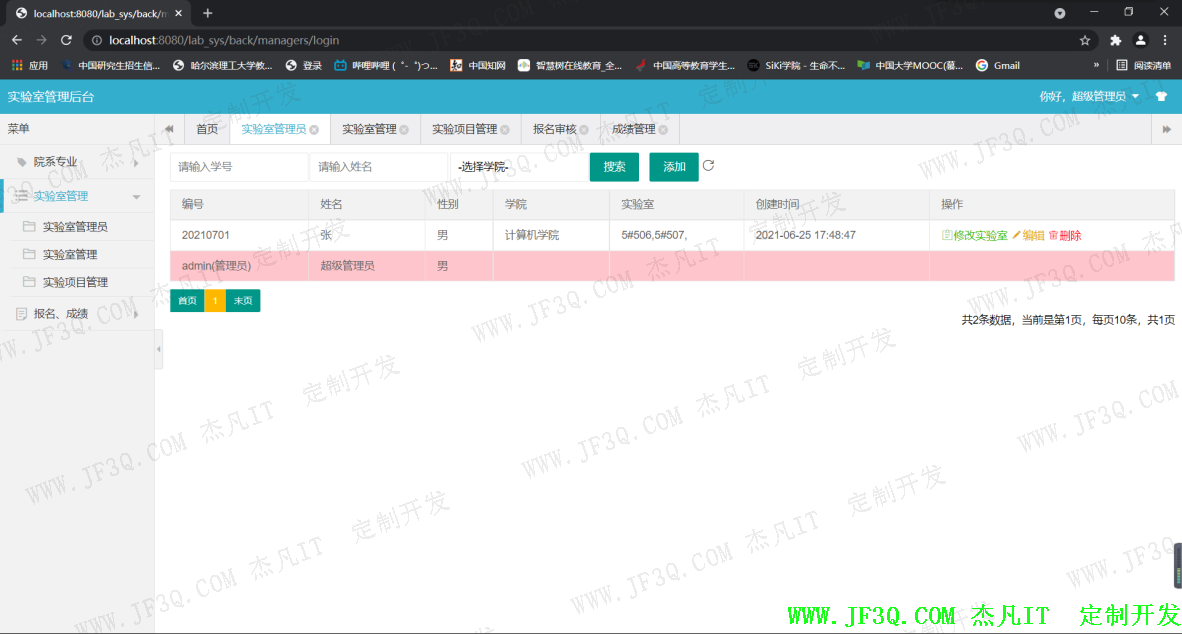
Task: Click the theme shirt icon in header
Action: pyautogui.click(x=1161, y=97)
